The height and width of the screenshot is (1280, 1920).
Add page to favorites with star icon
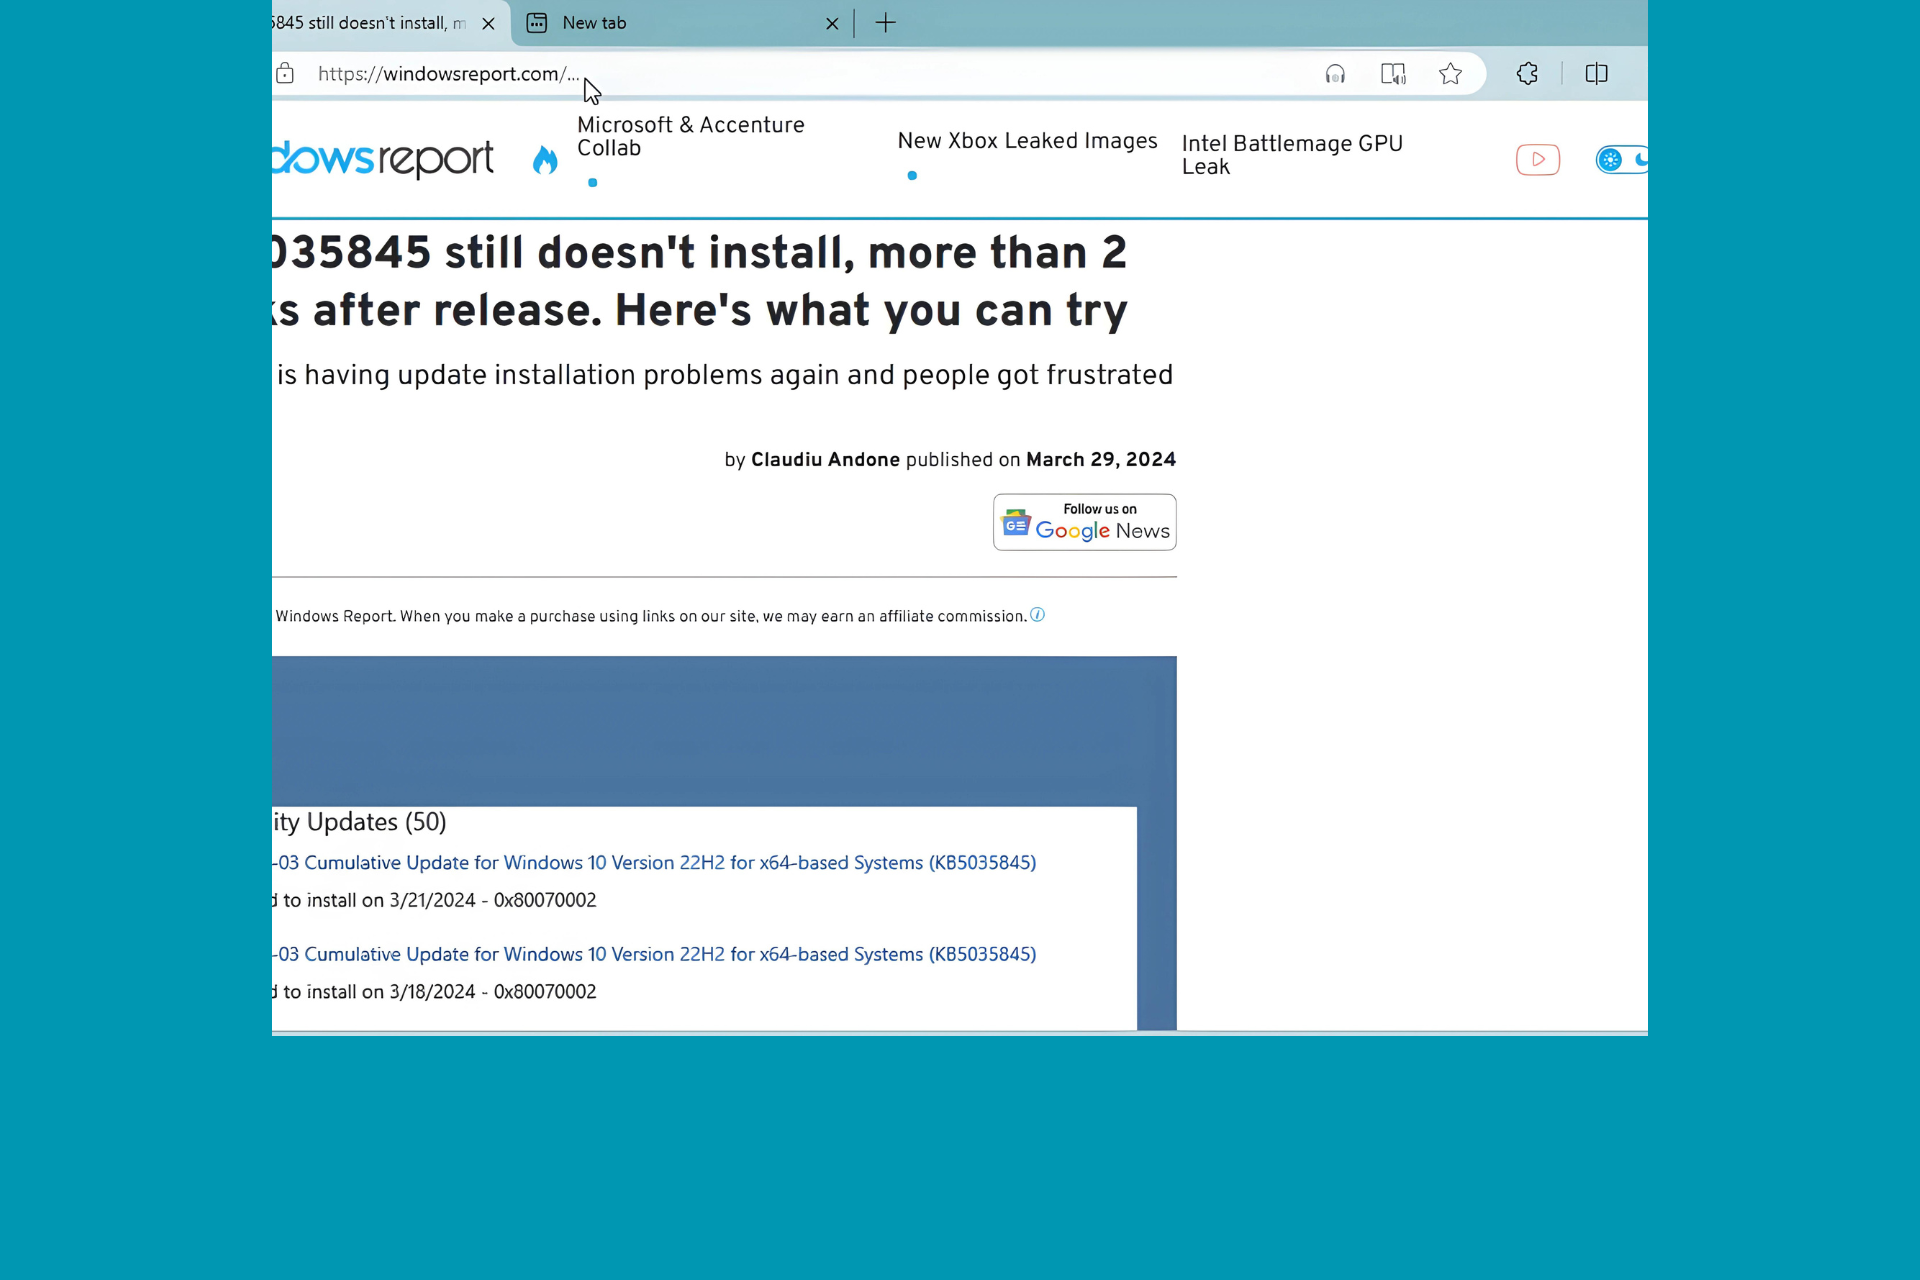point(1451,74)
